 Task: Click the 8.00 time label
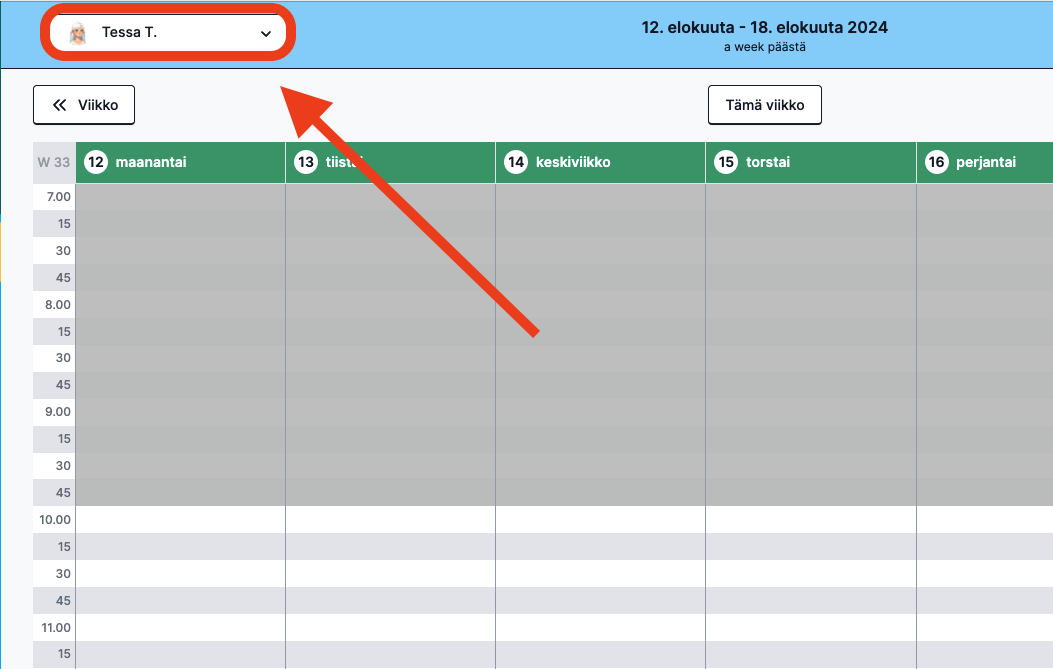click(58, 304)
